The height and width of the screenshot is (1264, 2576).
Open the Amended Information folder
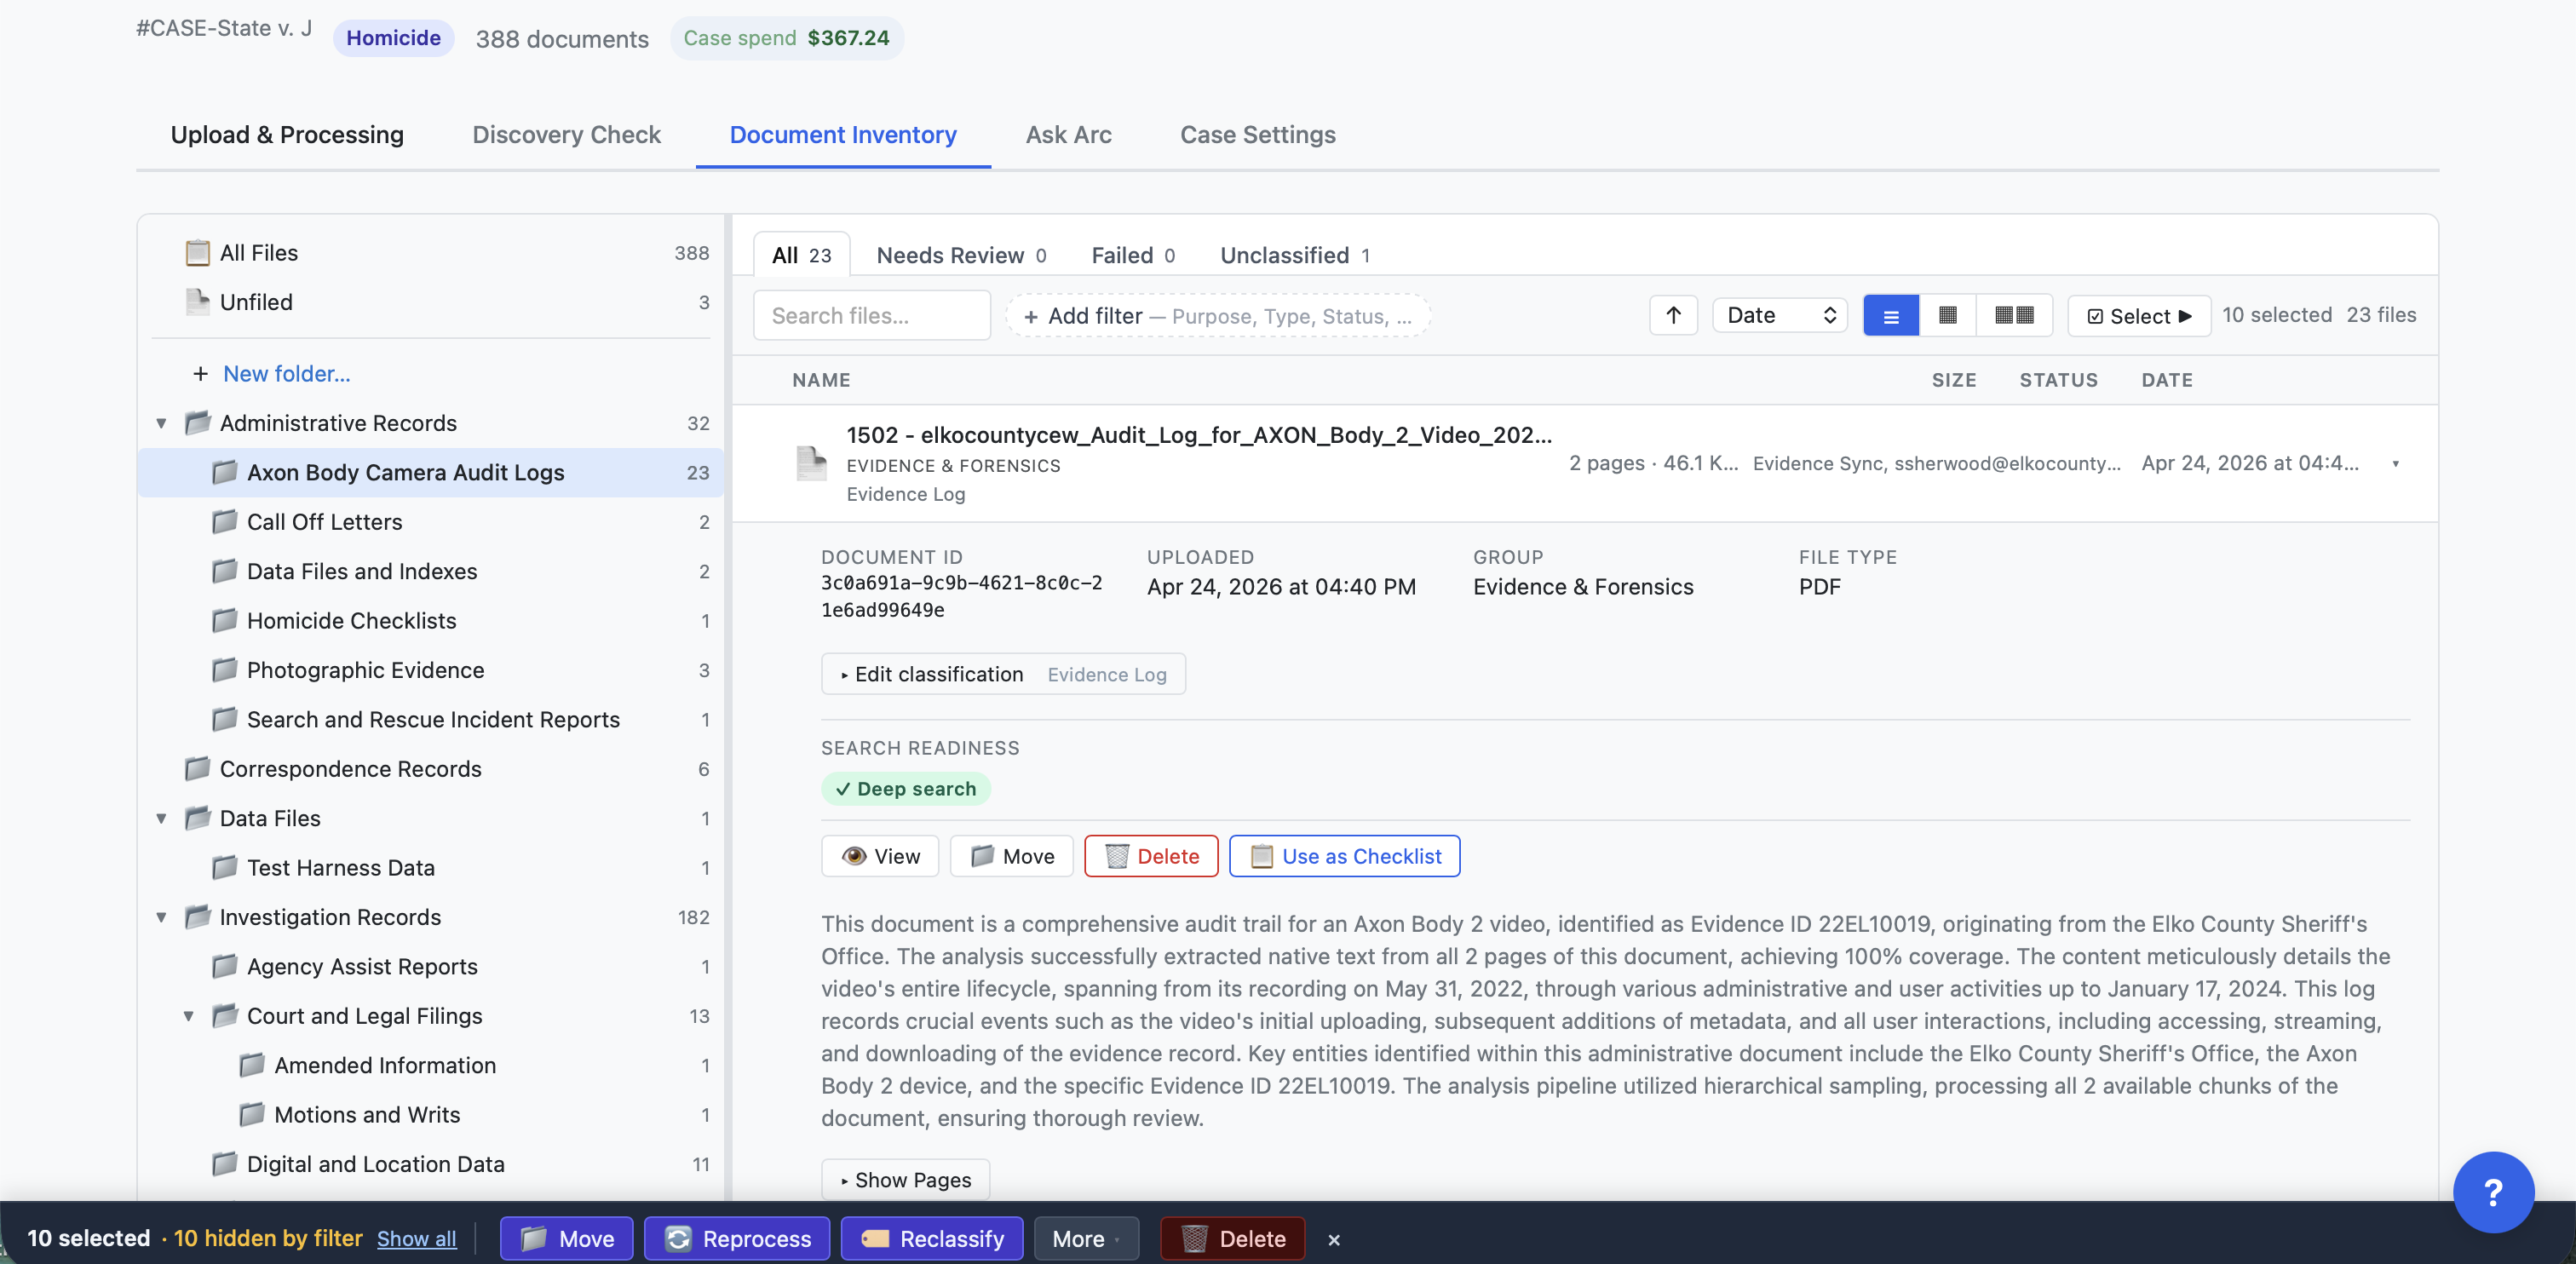point(430,1066)
